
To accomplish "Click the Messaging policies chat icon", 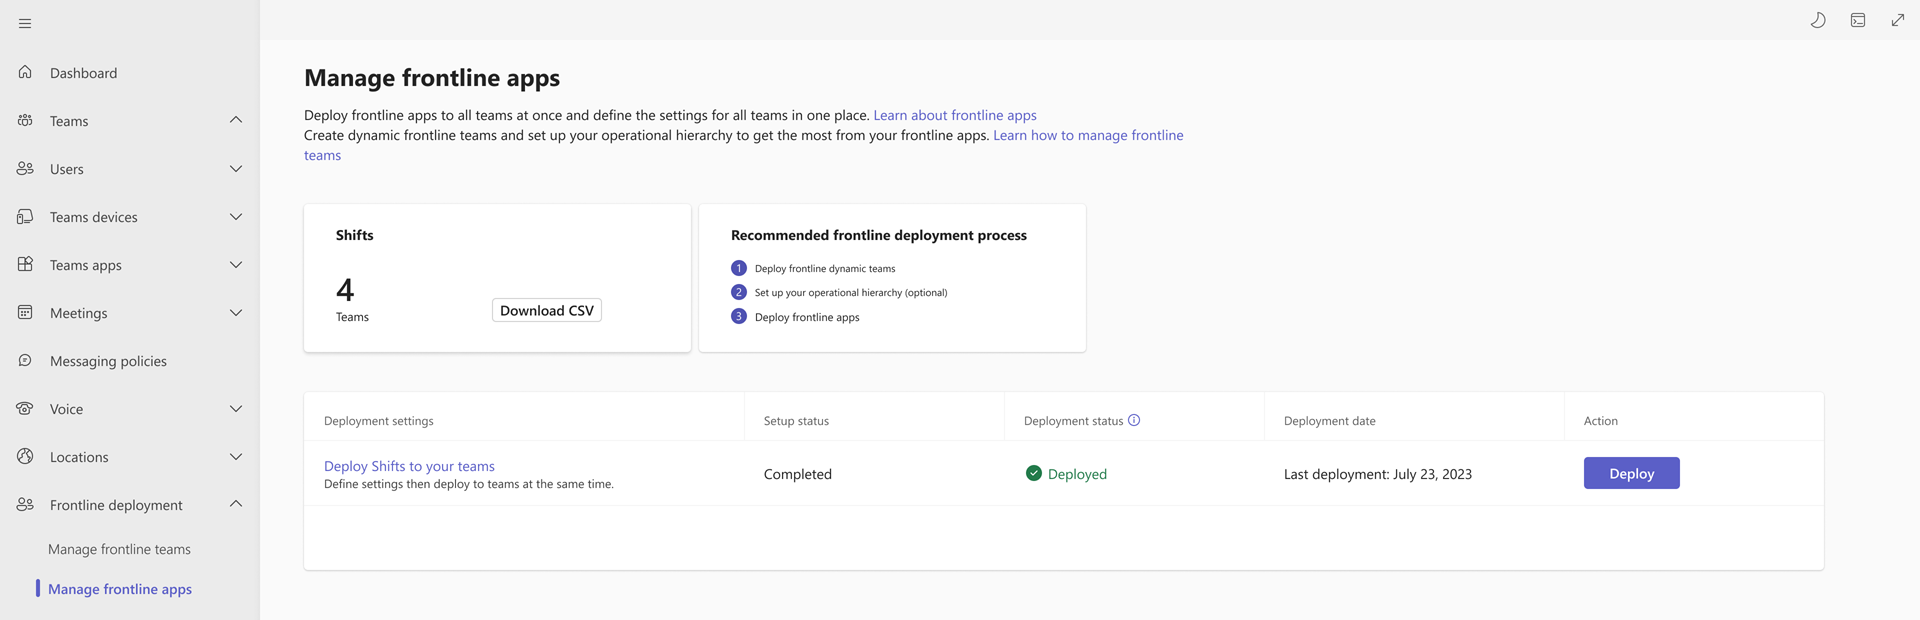I will [25, 360].
